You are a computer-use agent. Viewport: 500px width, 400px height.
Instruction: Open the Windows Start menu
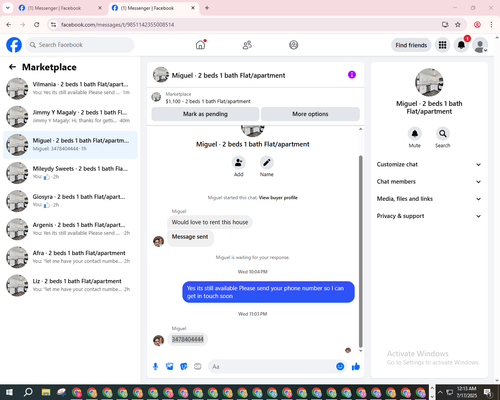(x=9, y=392)
